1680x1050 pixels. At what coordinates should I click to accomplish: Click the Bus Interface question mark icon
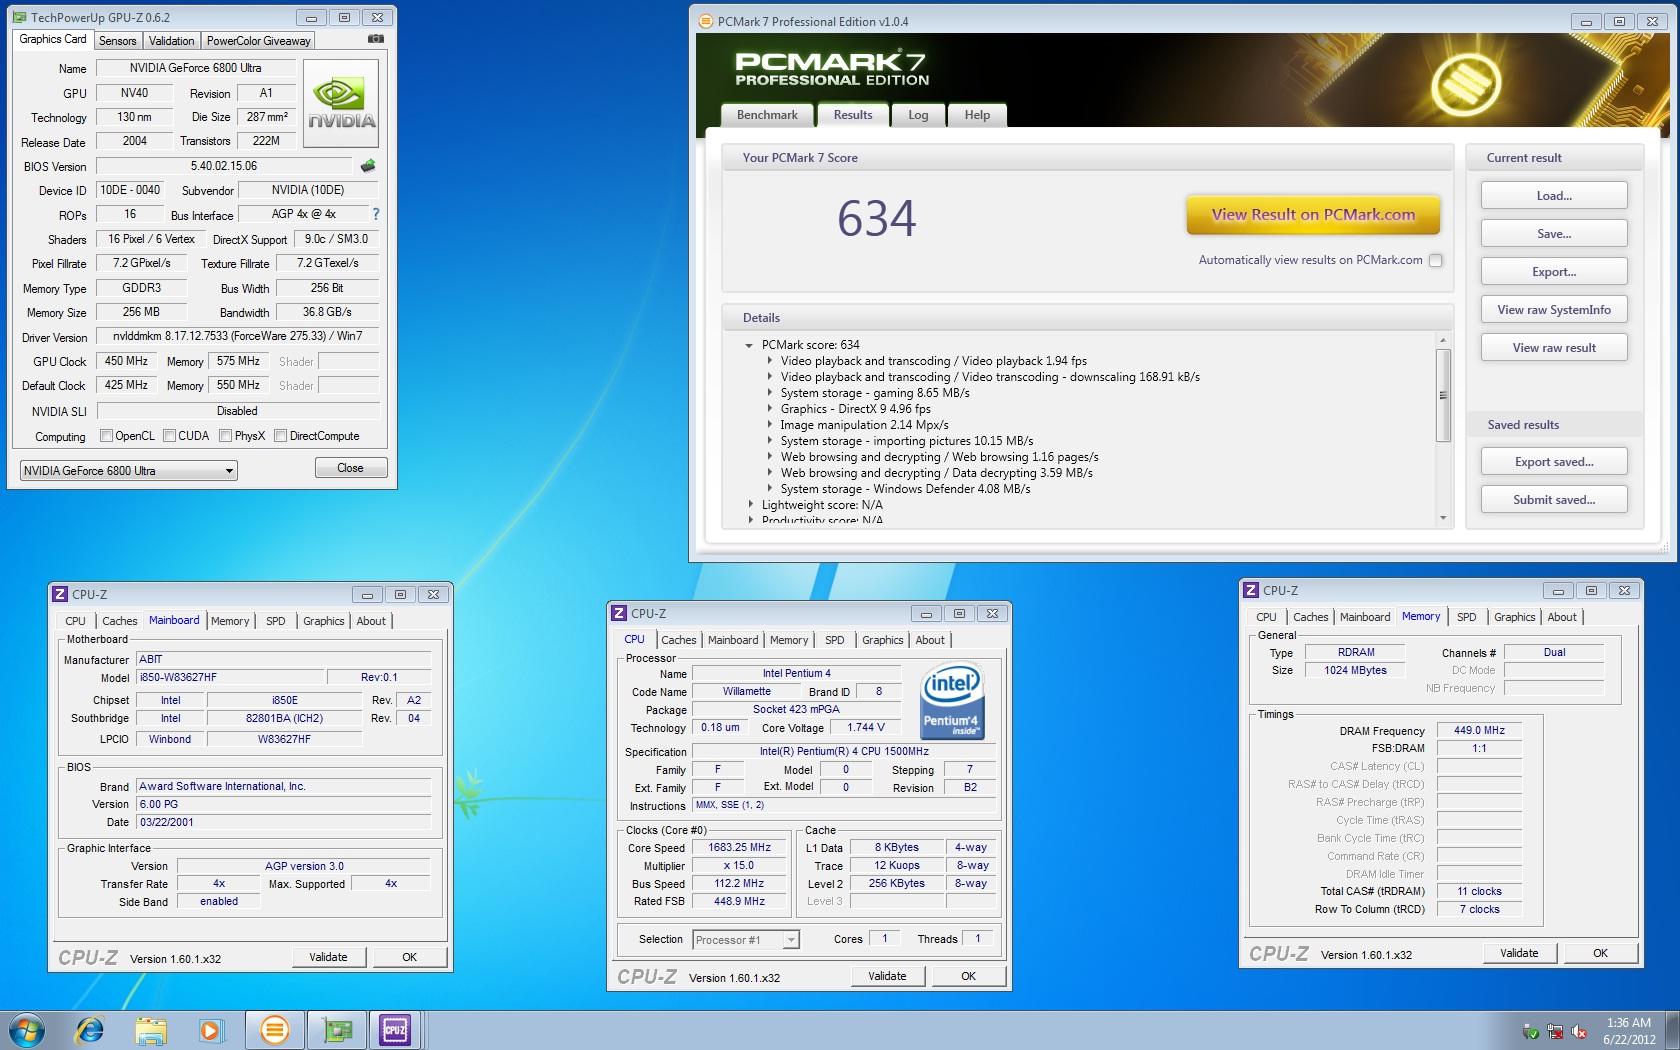(376, 214)
